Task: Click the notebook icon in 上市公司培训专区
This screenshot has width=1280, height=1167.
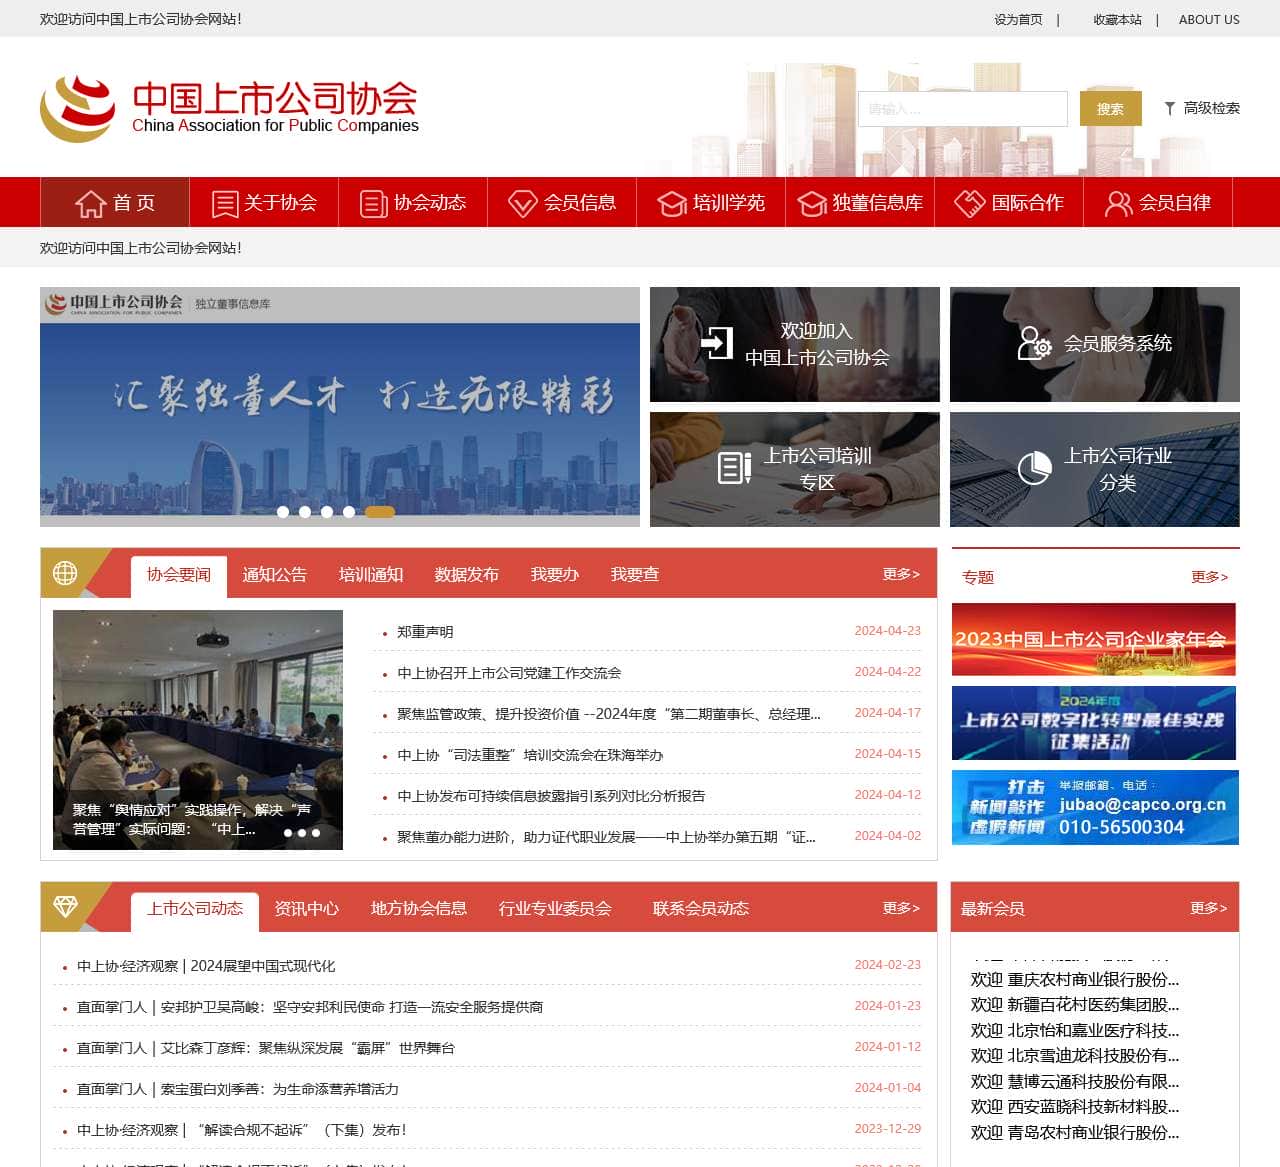Action: click(734, 467)
